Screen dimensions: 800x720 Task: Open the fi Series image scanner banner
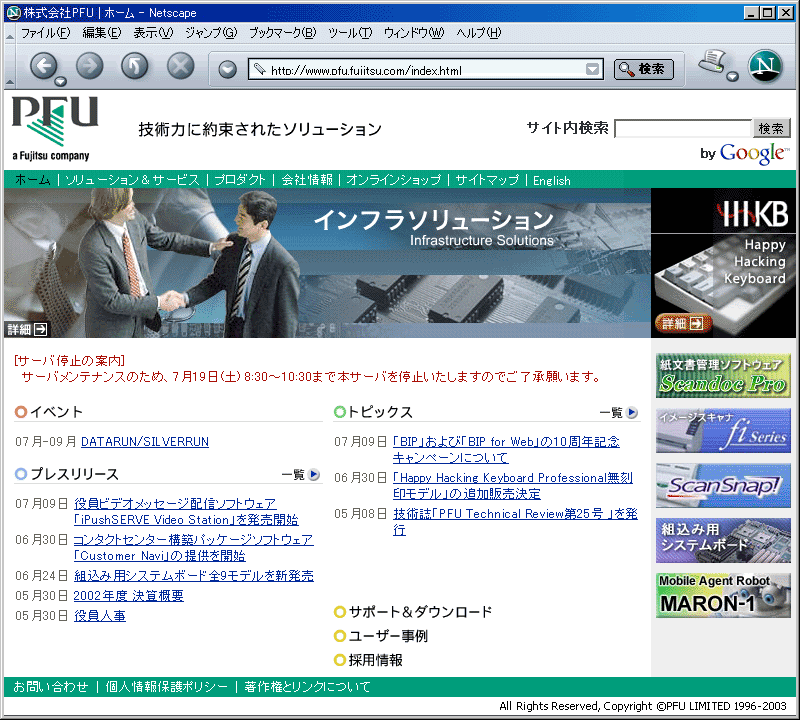[x=723, y=431]
